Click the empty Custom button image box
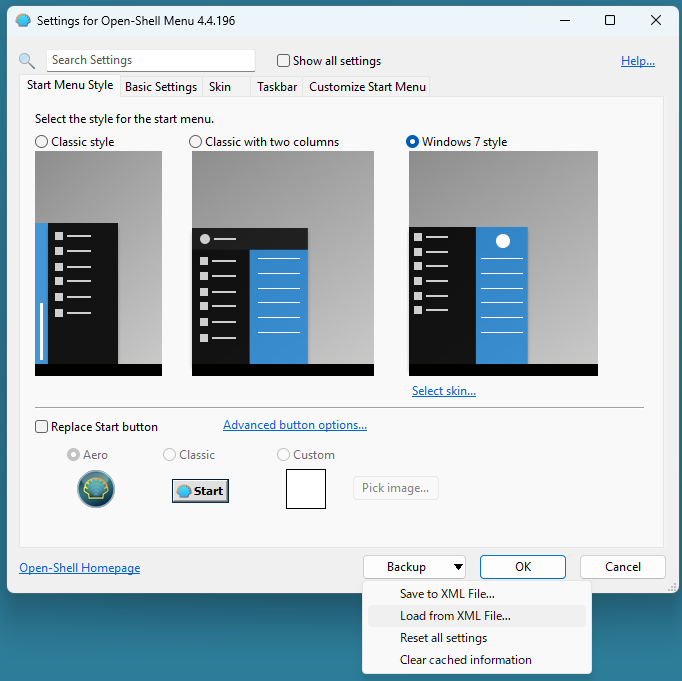The image size is (682, 681). pyautogui.click(x=305, y=489)
